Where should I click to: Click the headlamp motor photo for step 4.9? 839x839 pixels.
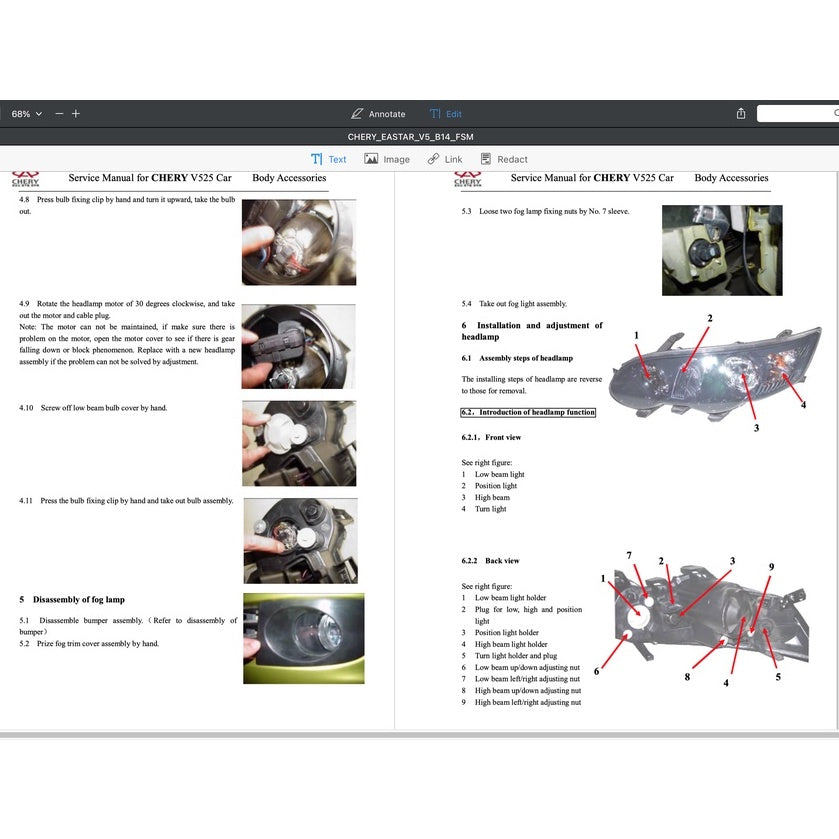click(298, 346)
